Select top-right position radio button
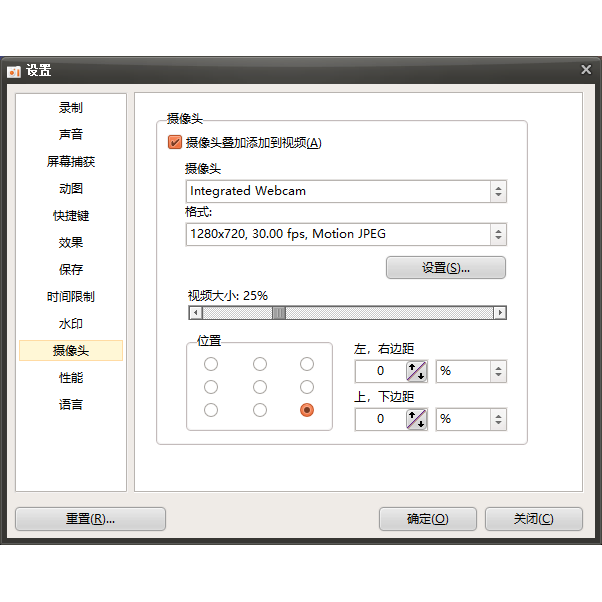Image resolution: width=602 pixels, height=602 pixels. point(307,364)
